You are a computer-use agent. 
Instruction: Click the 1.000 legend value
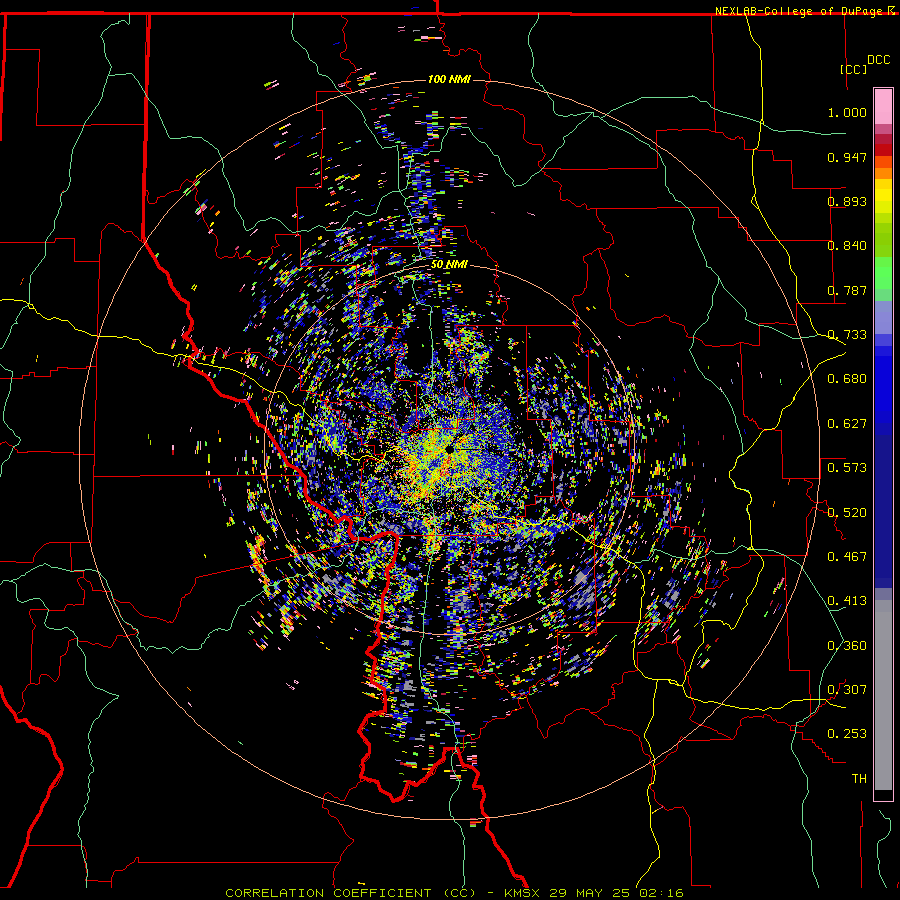(x=847, y=112)
